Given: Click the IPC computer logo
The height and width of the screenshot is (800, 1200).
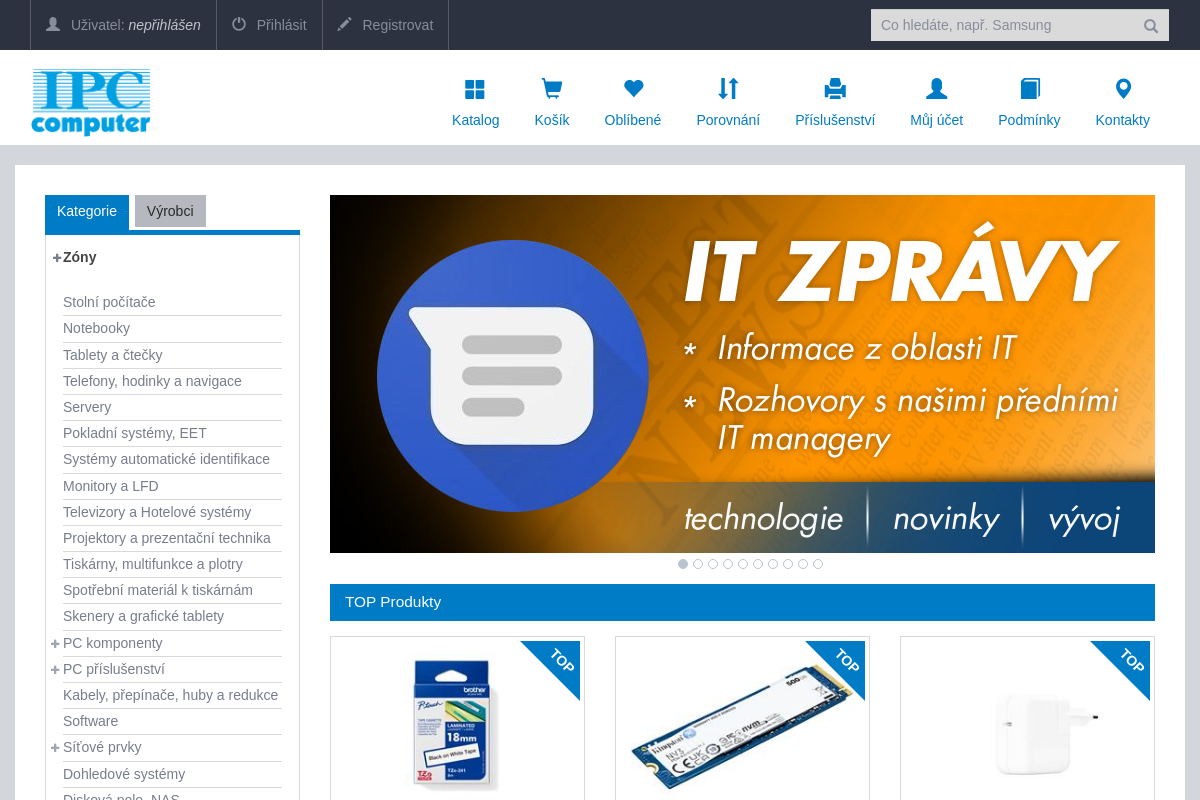Looking at the screenshot, I should pyautogui.click(x=91, y=101).
